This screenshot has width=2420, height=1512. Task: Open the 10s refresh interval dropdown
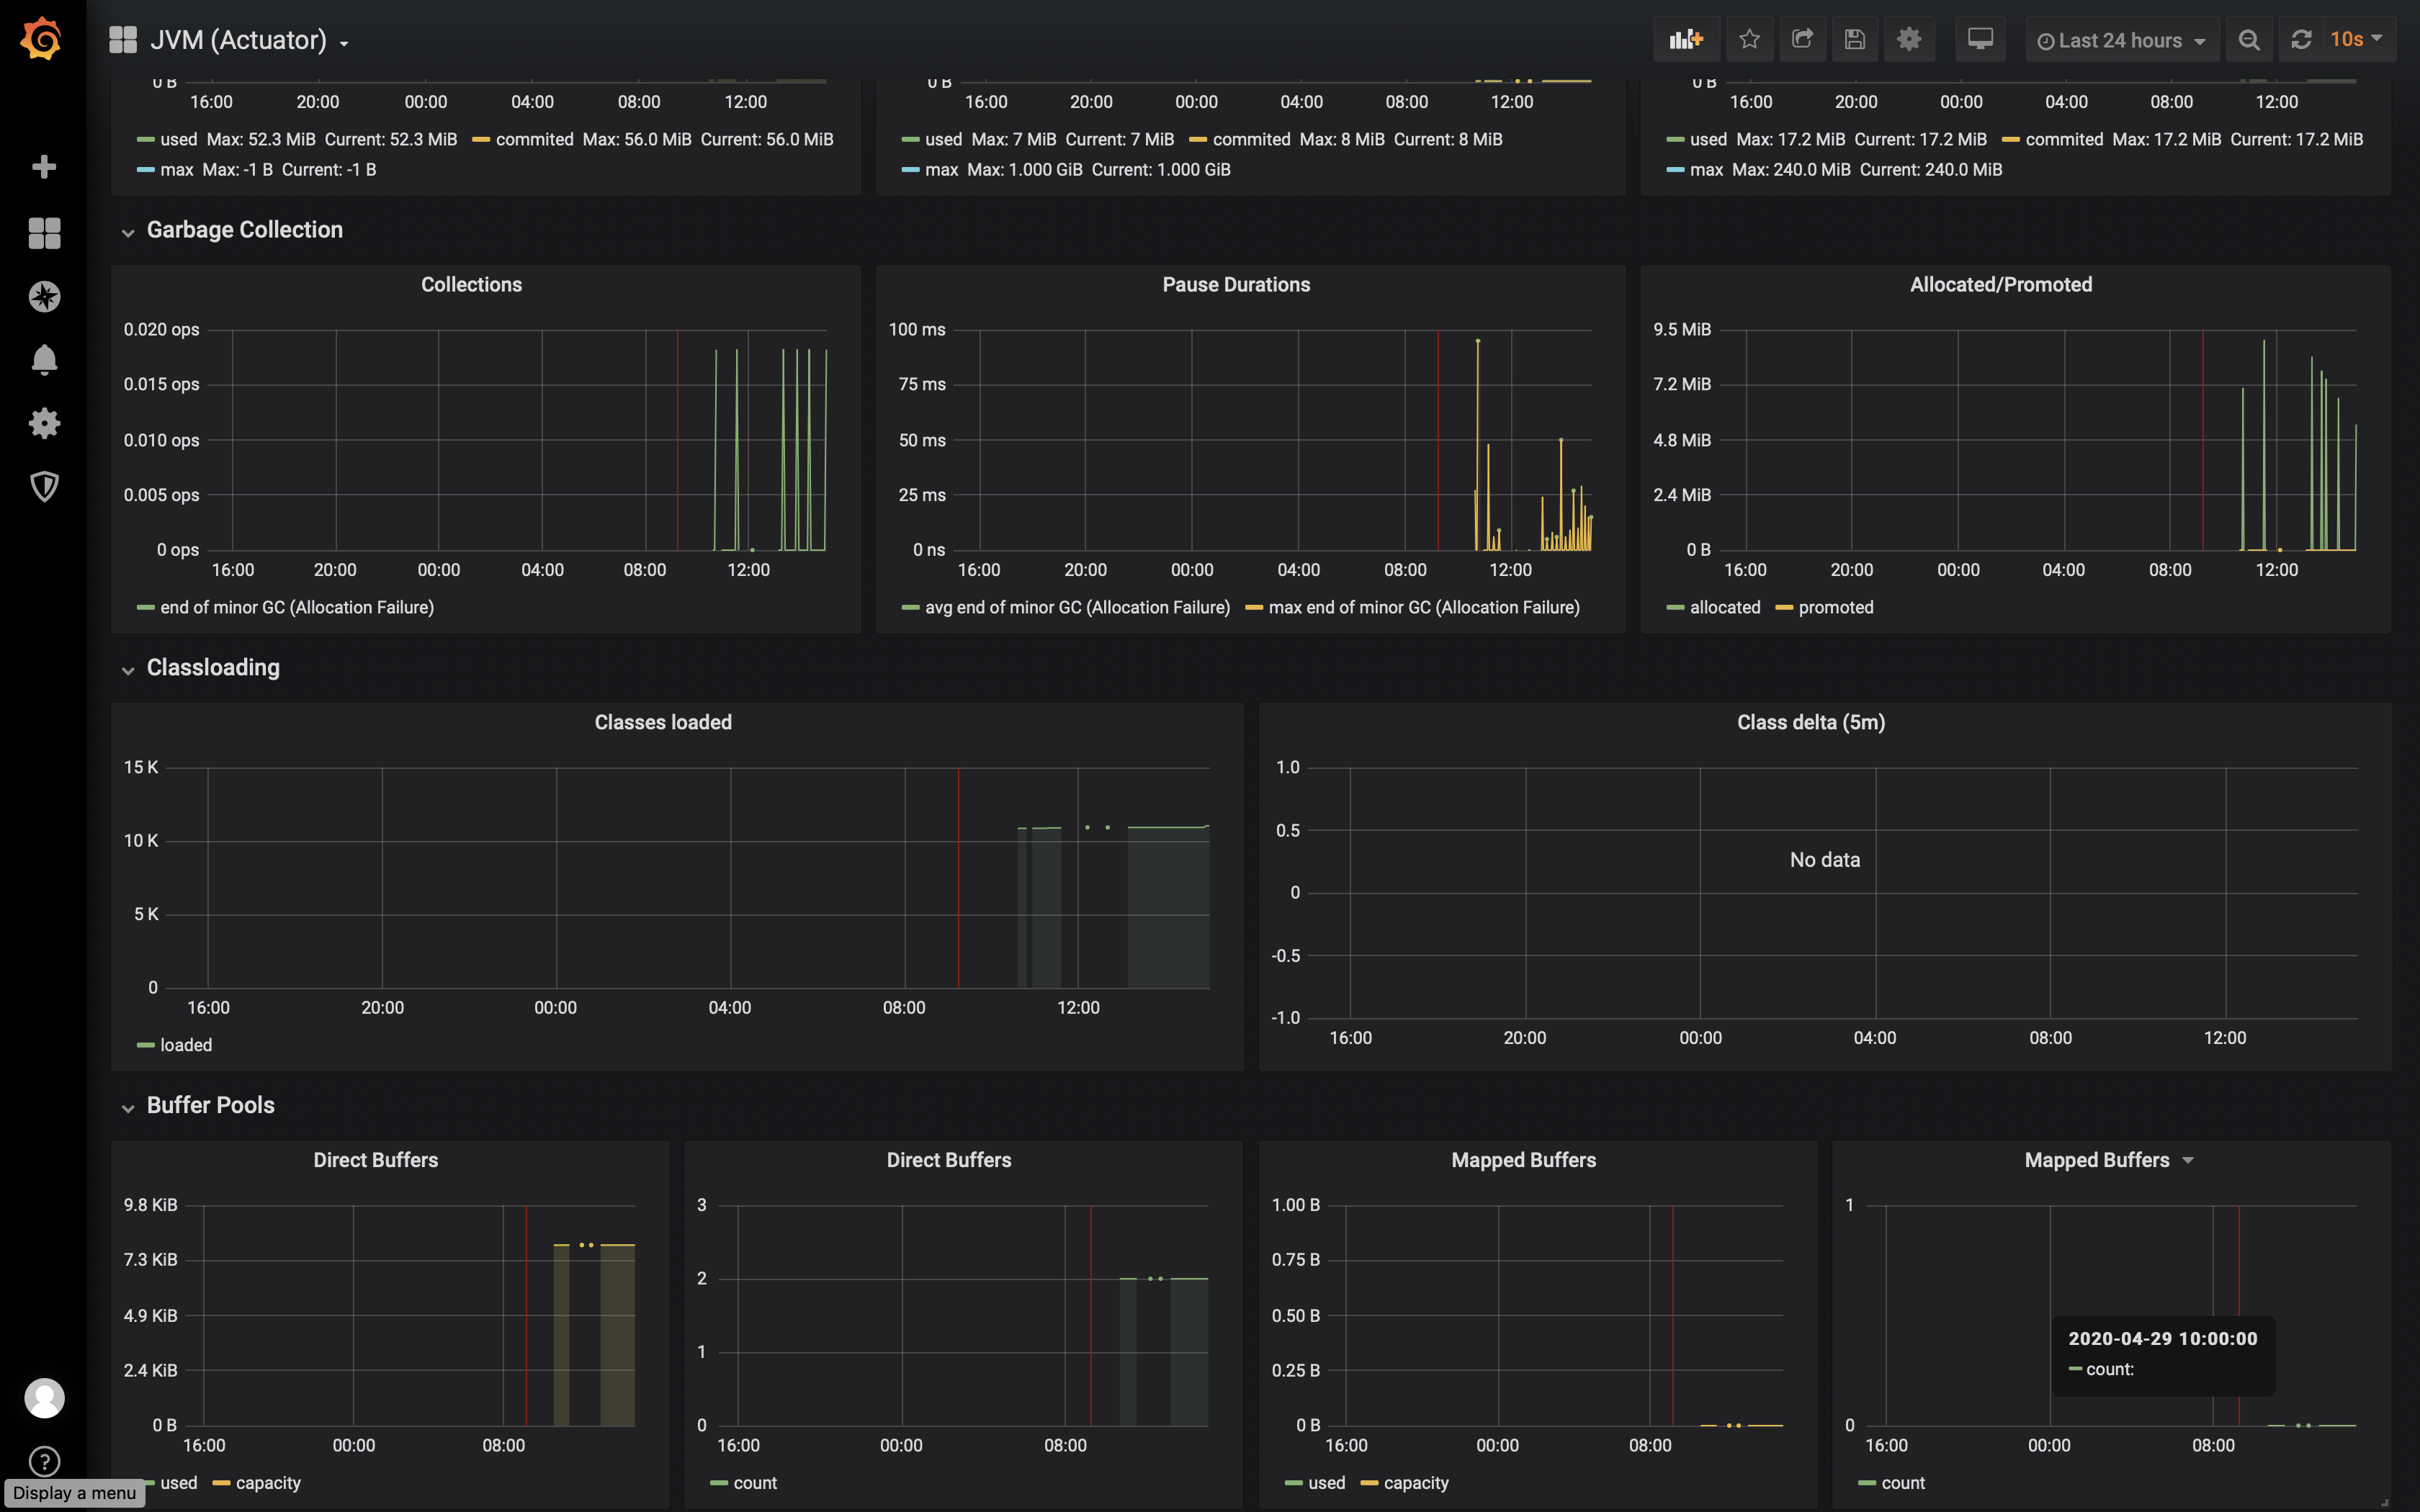(x=2356, y=40)
